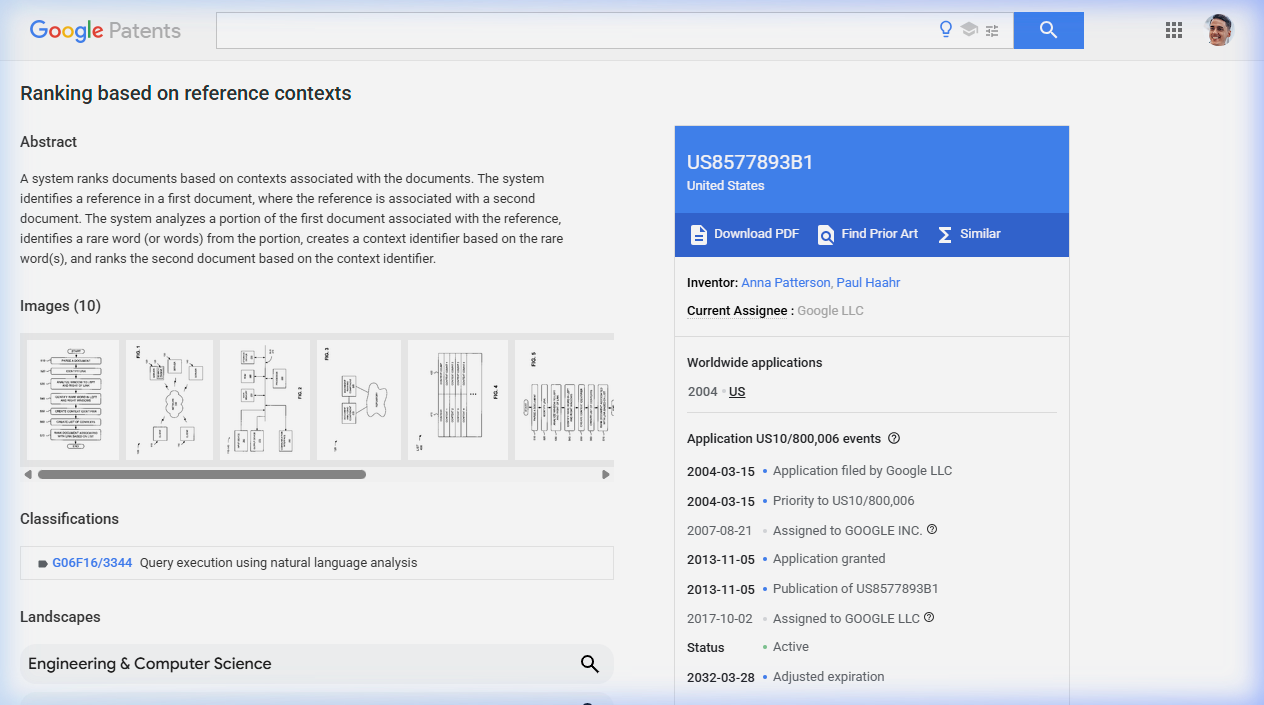
Task: Click into the patents search field
Action: pos(575,30)
